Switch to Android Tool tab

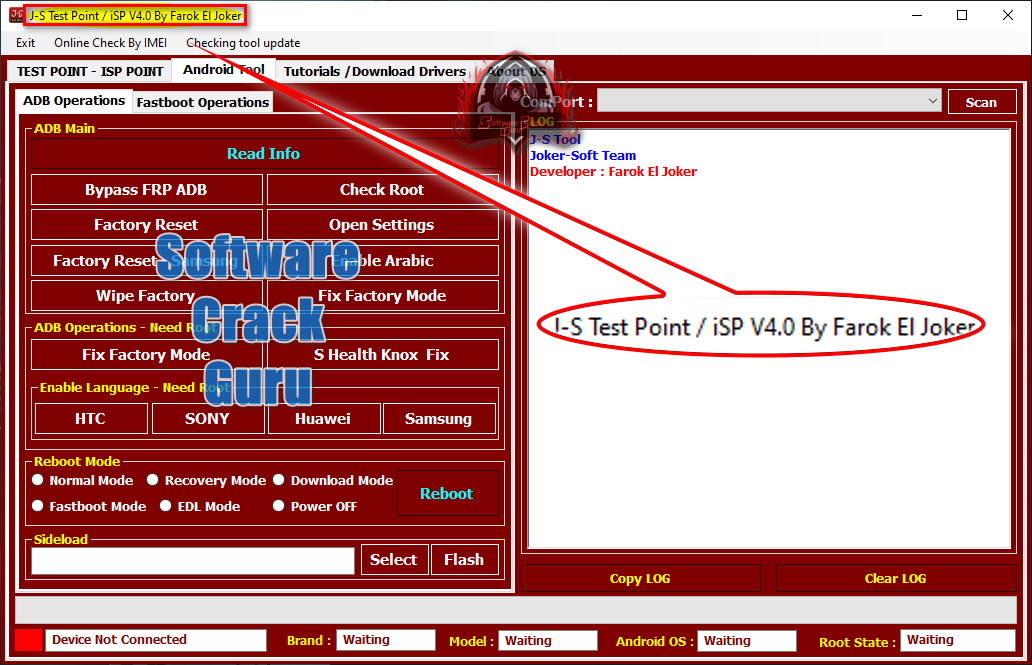[224, 69]
